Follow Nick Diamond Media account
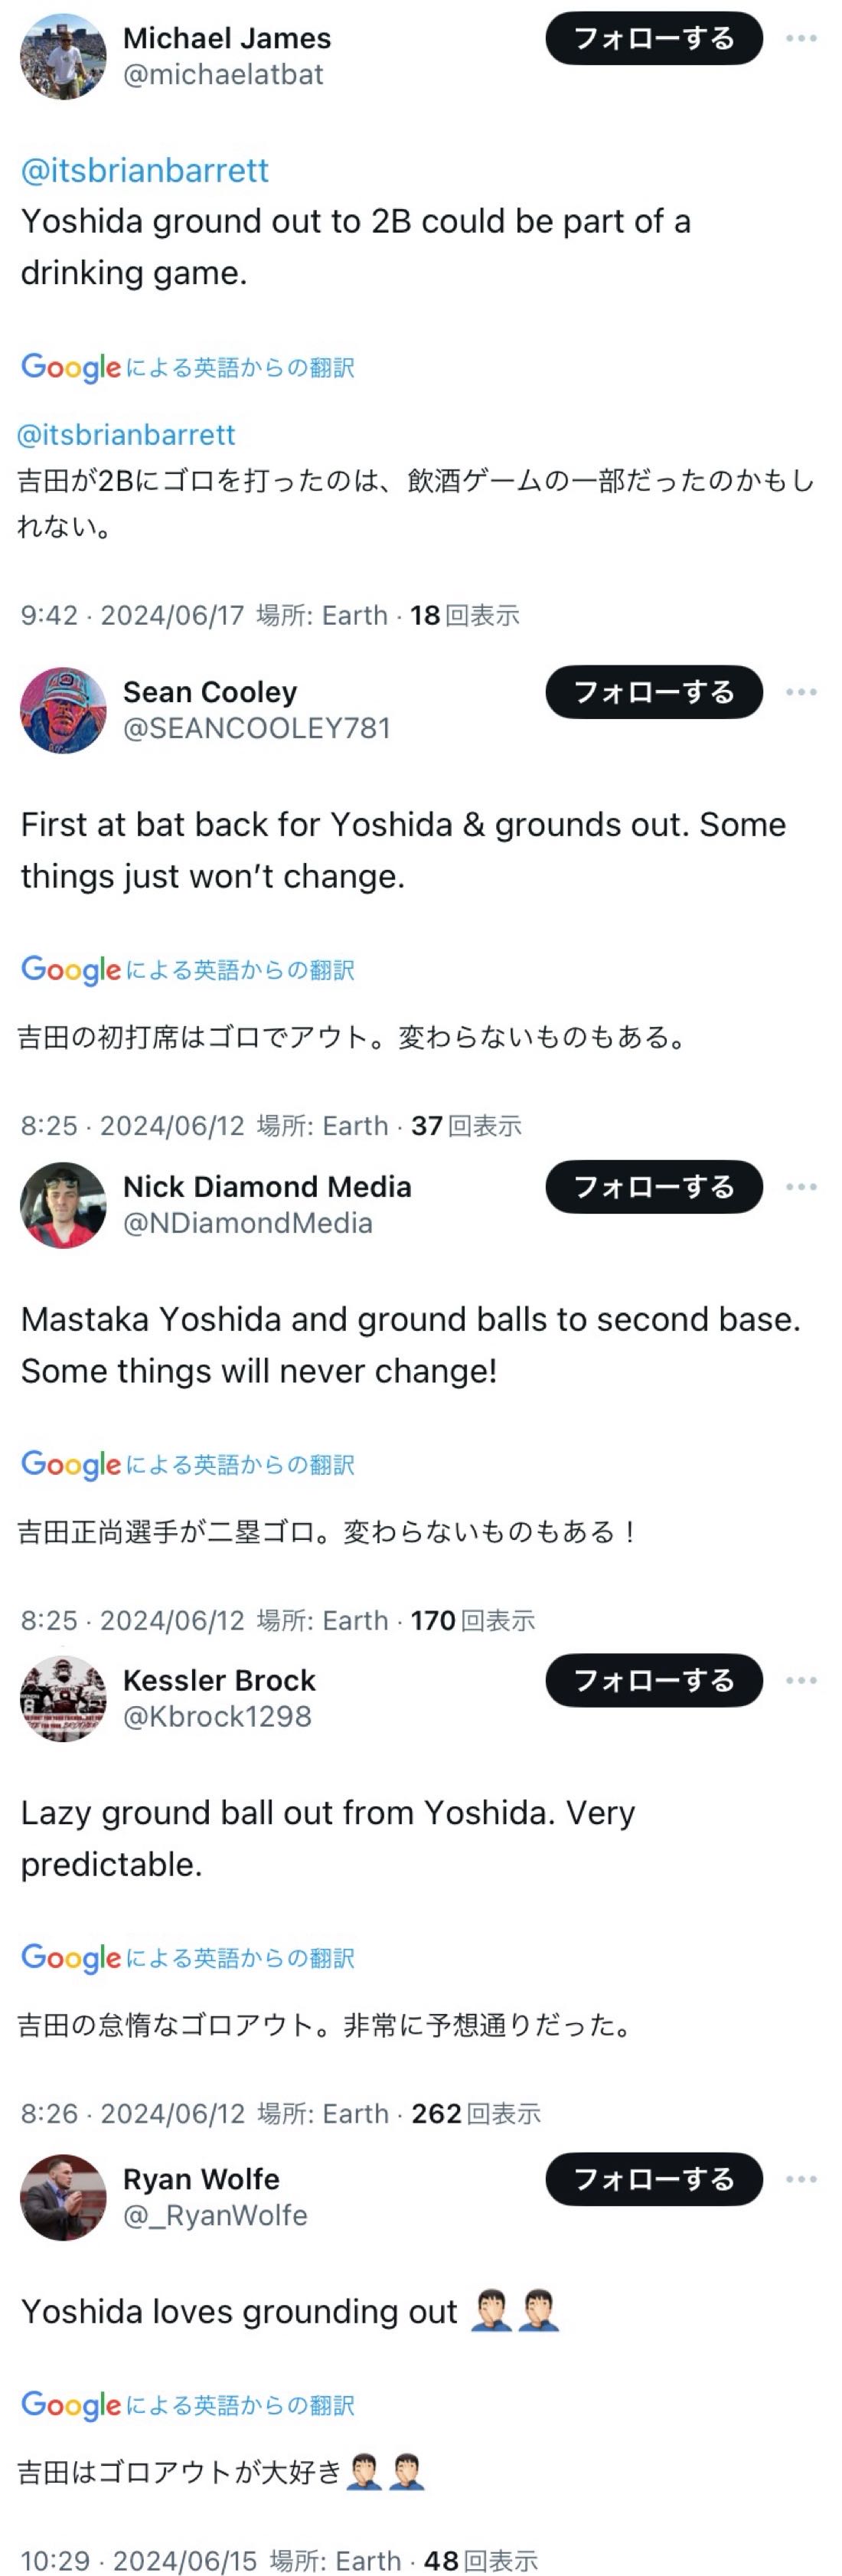 pos(654,1187)
